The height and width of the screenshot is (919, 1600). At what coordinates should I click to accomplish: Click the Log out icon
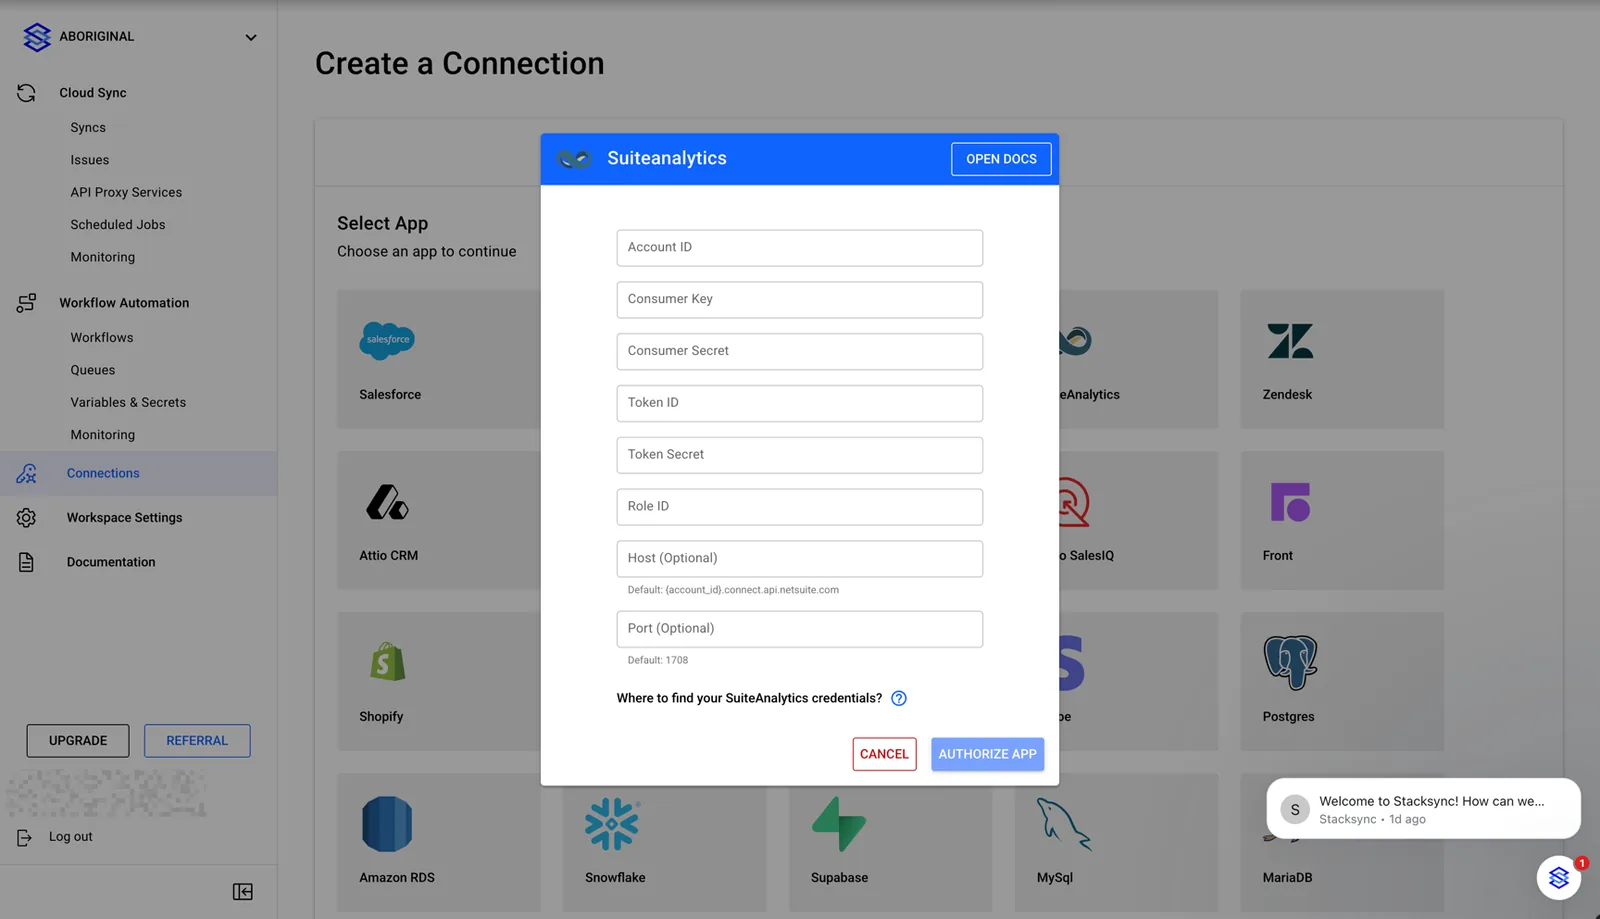[25, 838]
